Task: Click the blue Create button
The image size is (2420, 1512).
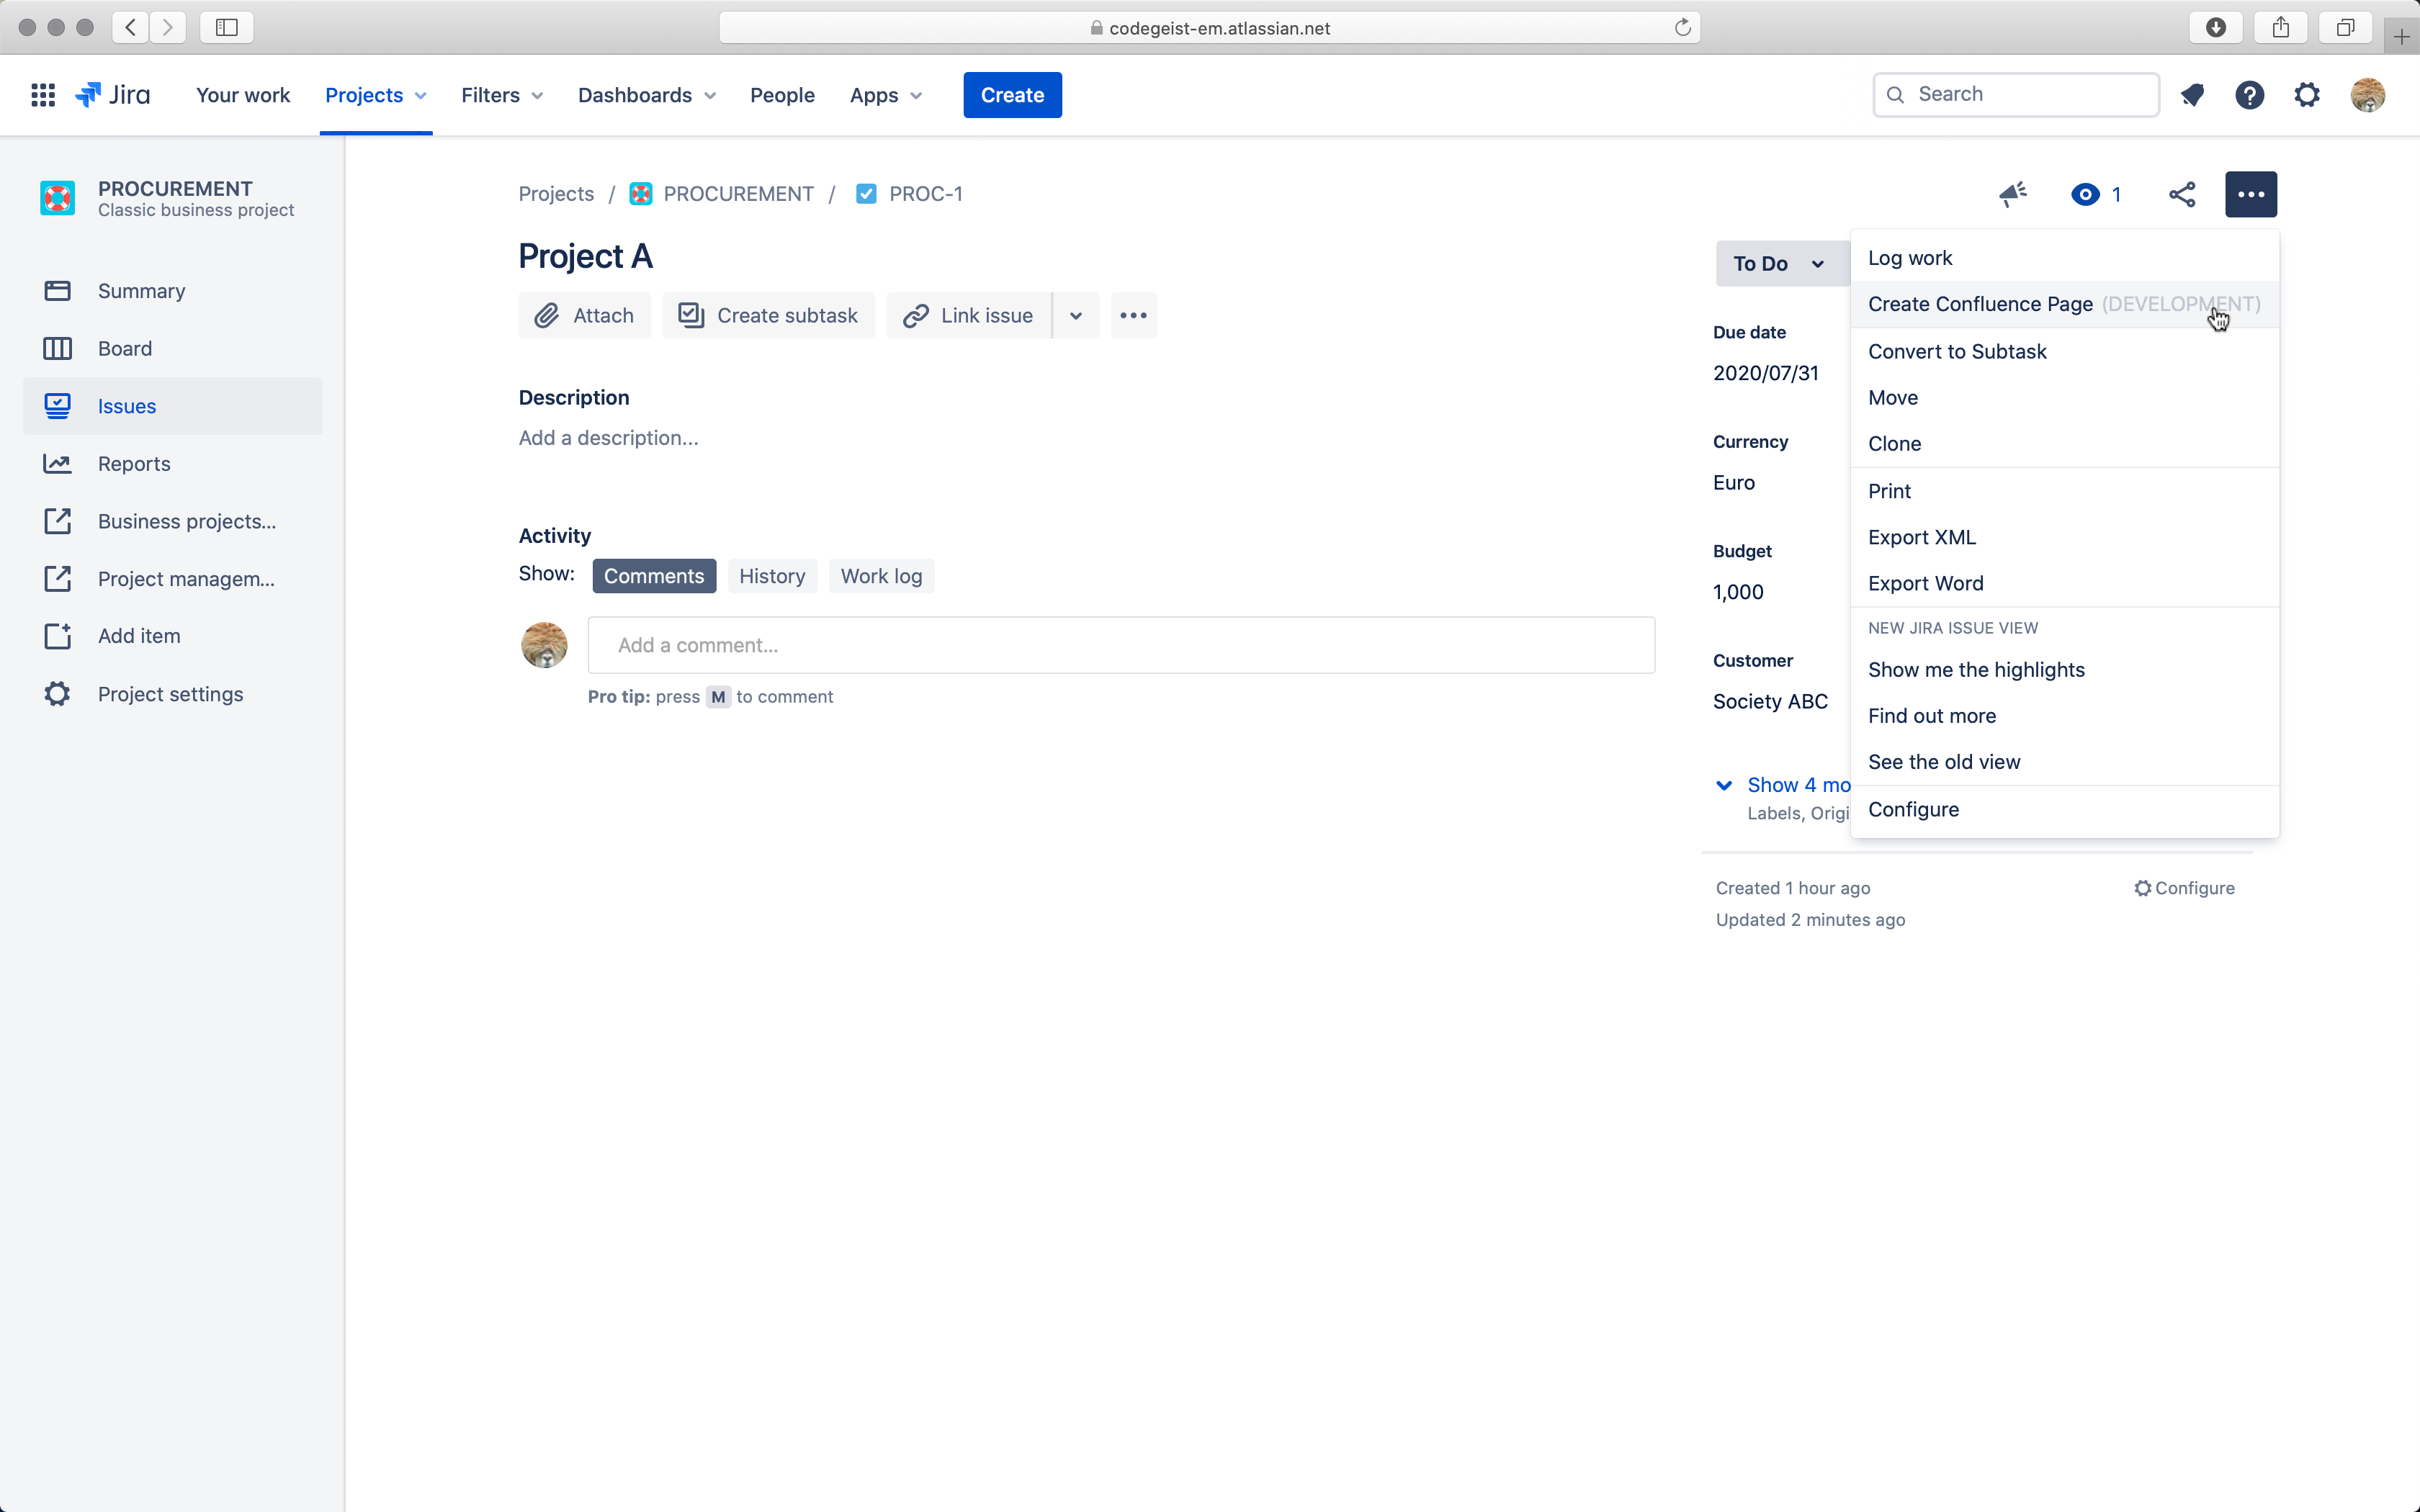Action: [x=1012, y=95]
